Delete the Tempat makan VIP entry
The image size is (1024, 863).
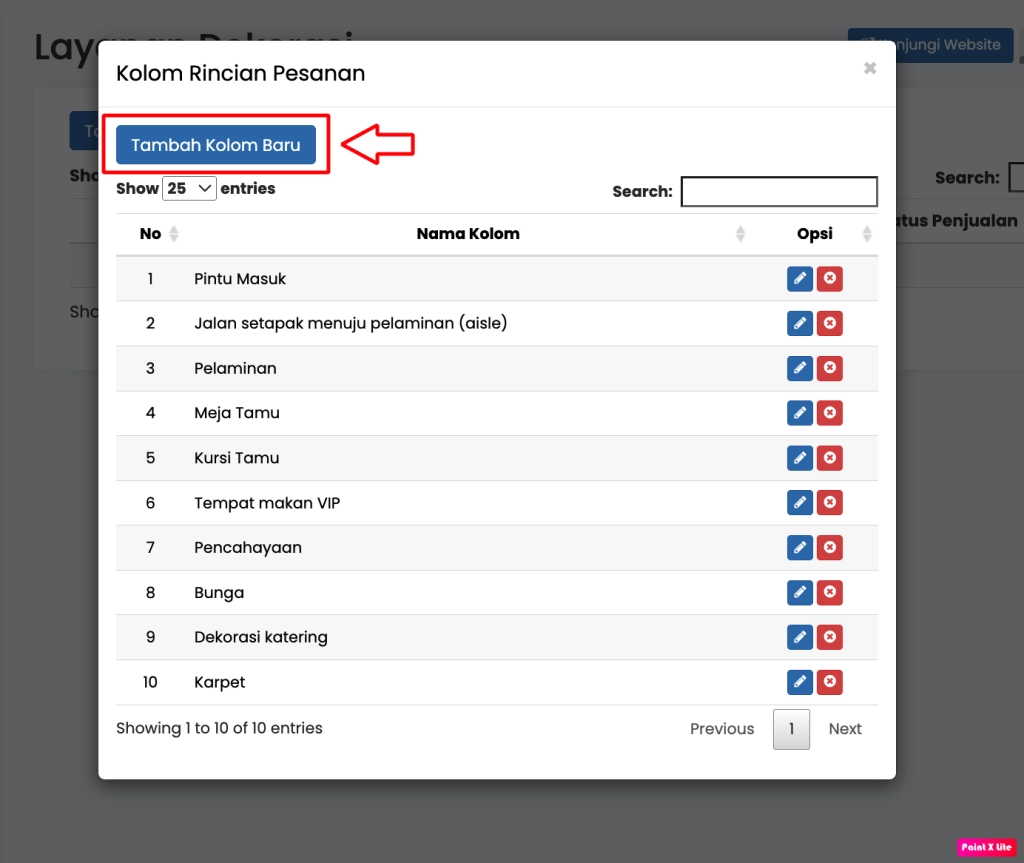829,503
